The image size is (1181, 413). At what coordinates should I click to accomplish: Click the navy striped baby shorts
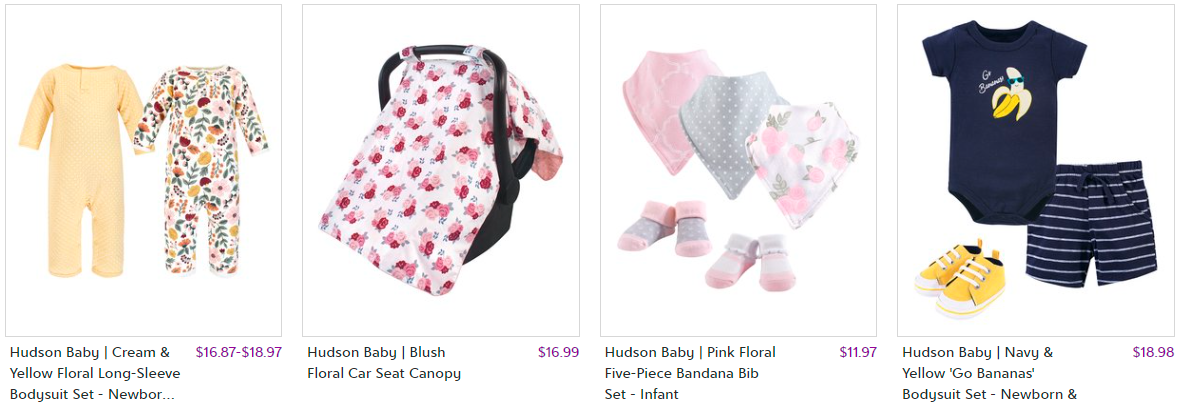coord(1091,223)
